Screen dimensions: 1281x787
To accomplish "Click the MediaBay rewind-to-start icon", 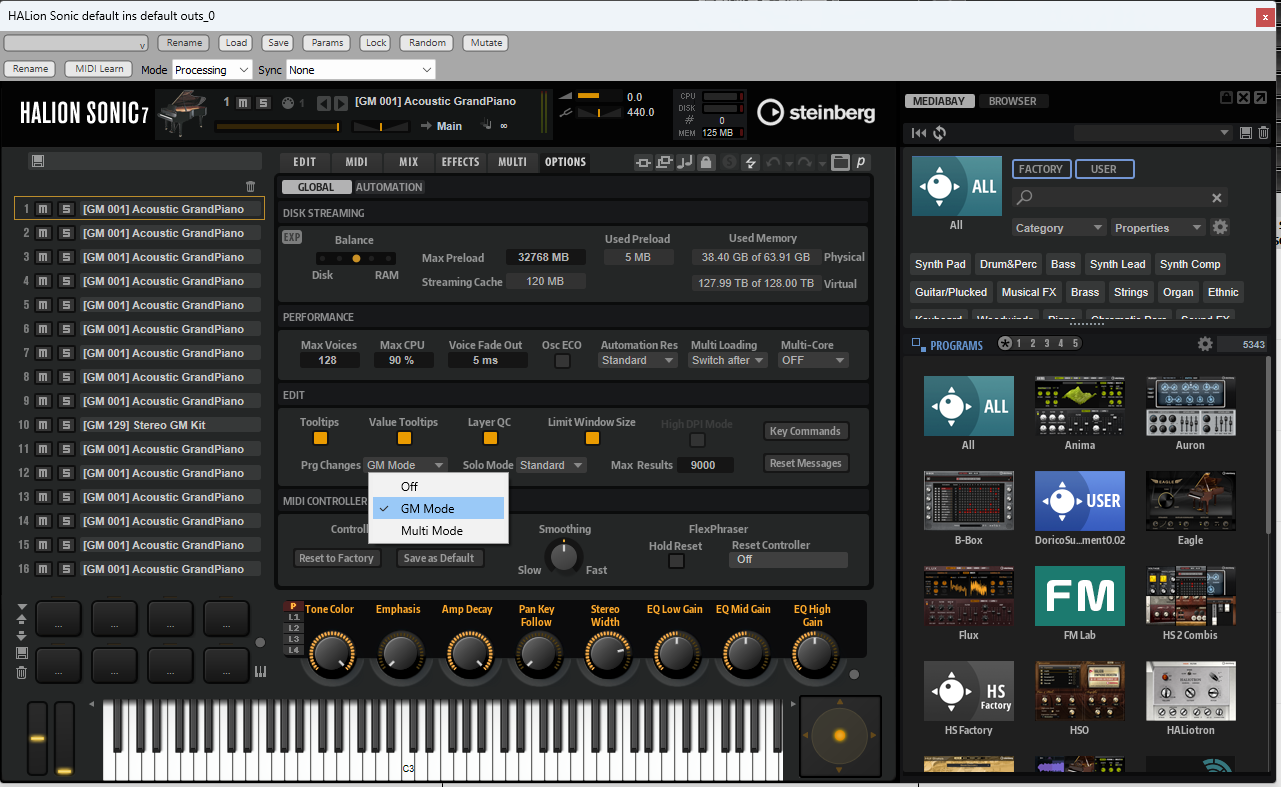I will click(x=918, y=133).
